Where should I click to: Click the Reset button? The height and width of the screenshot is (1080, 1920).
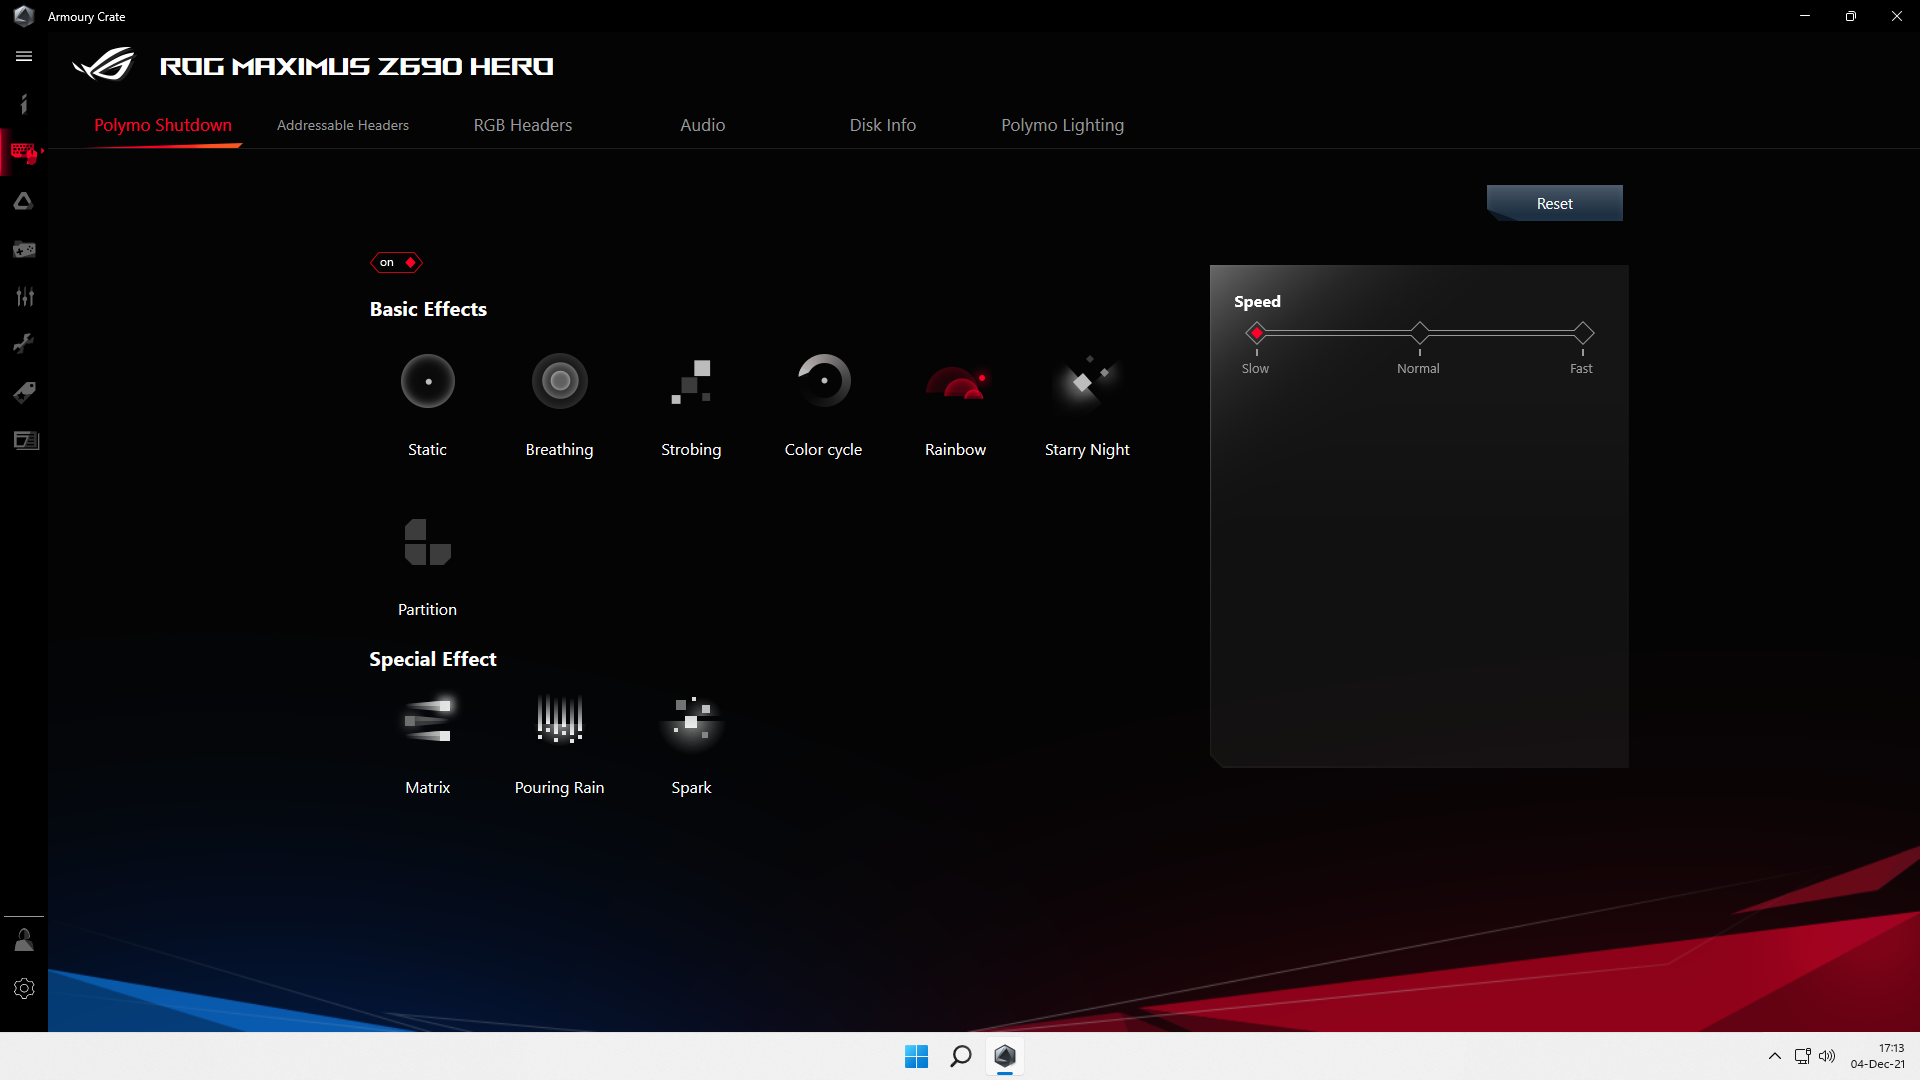[1554, 203]
